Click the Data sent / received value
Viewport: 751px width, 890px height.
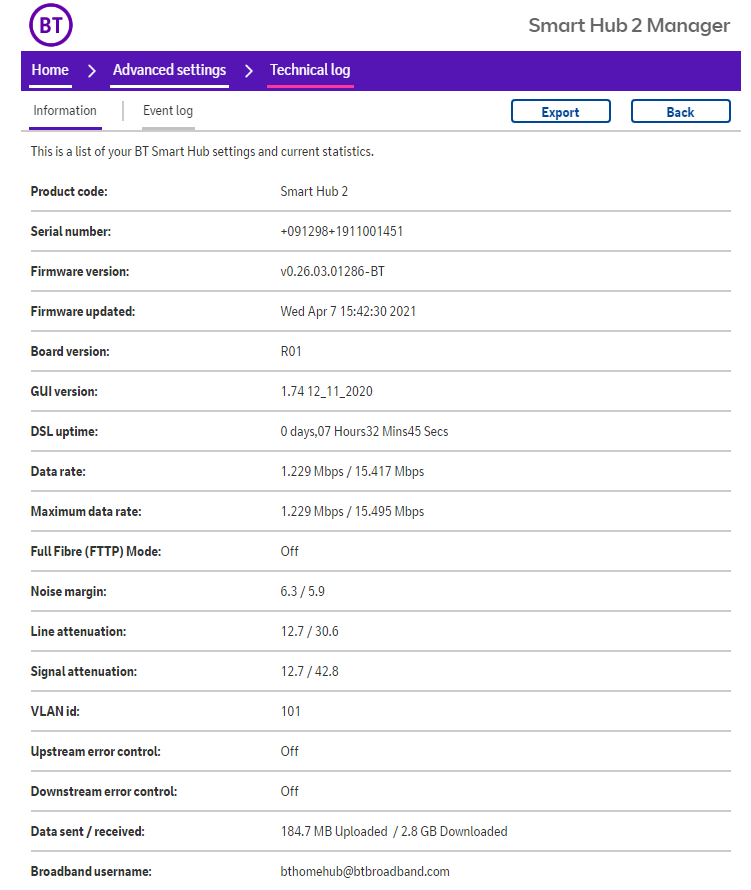point(393,831)
